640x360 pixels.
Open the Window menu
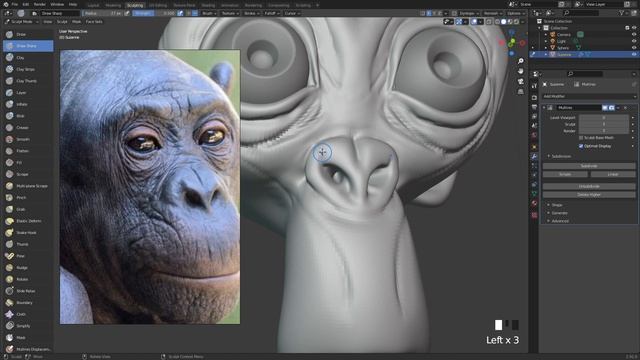[57, 4]
